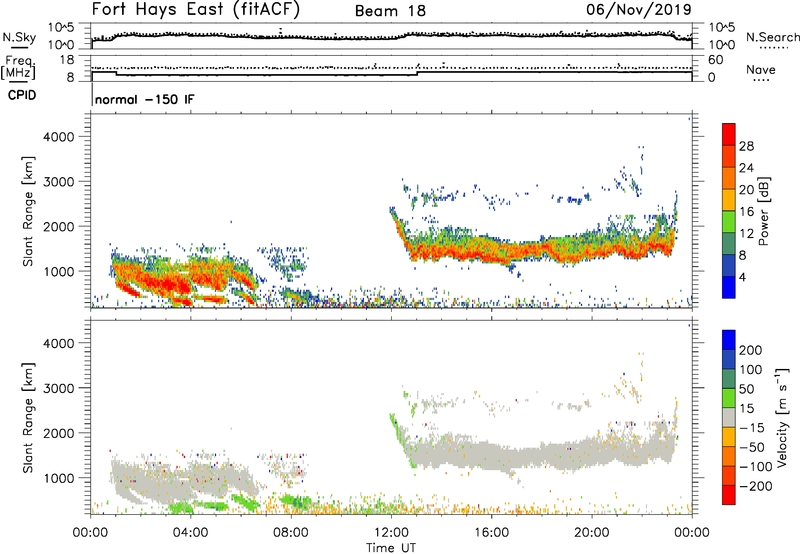Image resolution: width=800 pixels, height=554 pixels.
Task: Select the 'normal -150 IF' CPID text
Action: (144, 99)
